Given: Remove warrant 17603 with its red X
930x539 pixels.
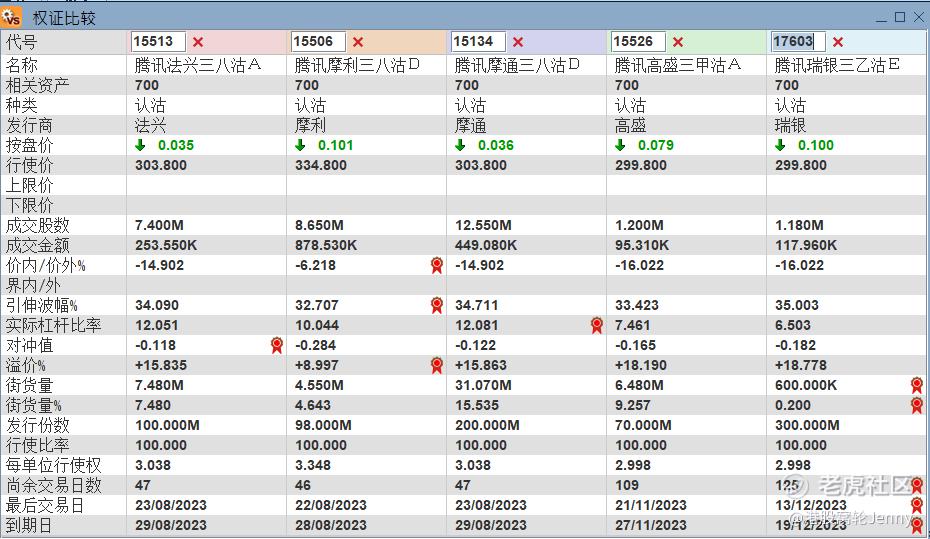Looking at the screenshot, I should coord(838,42).
